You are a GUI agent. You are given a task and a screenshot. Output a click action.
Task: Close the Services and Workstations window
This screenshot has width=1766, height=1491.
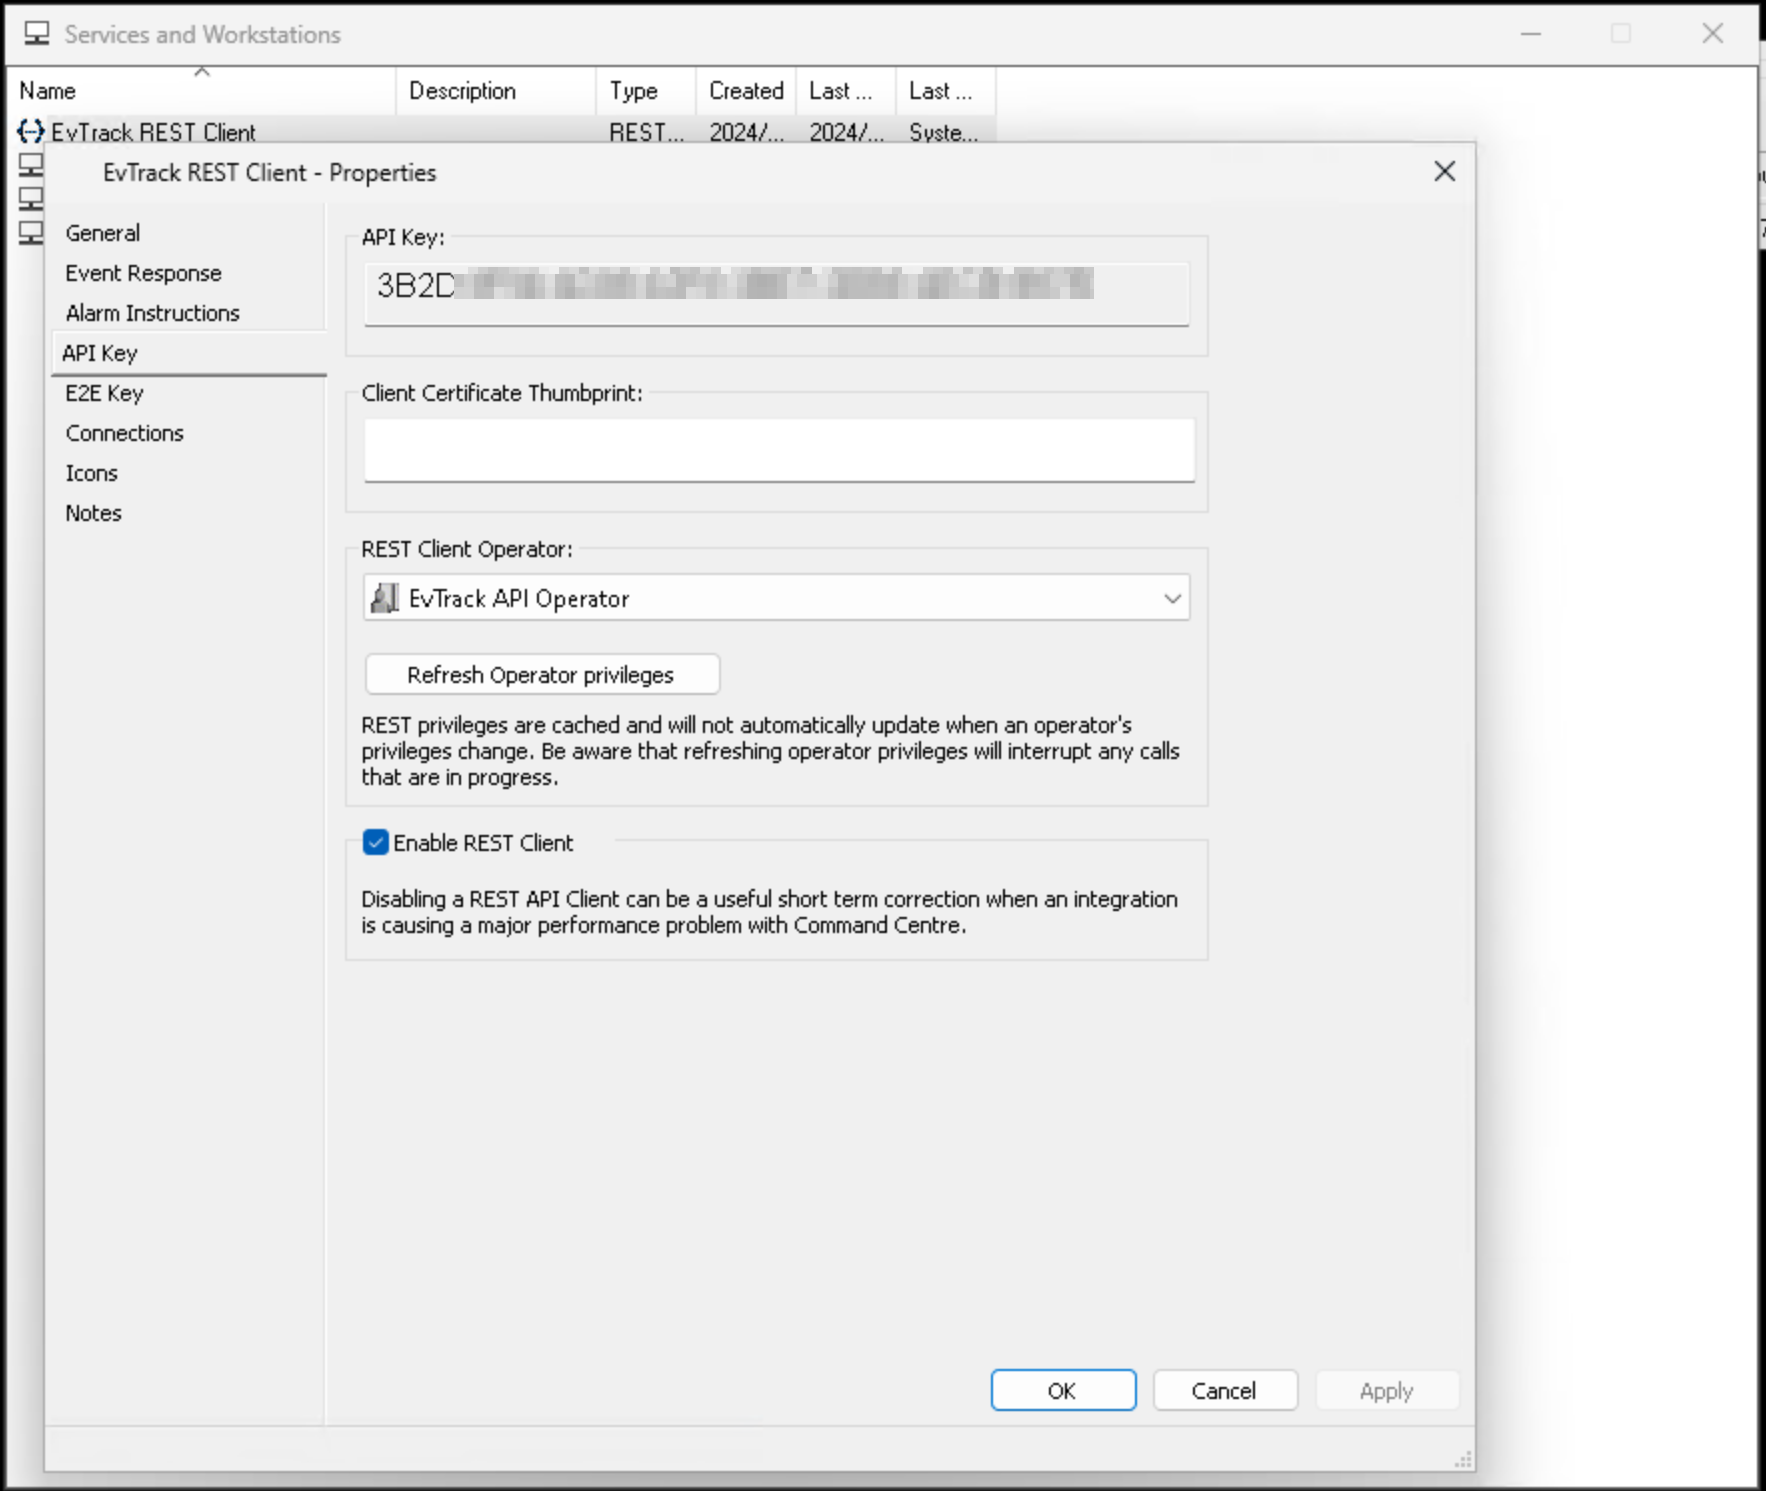pos(1713,34)
